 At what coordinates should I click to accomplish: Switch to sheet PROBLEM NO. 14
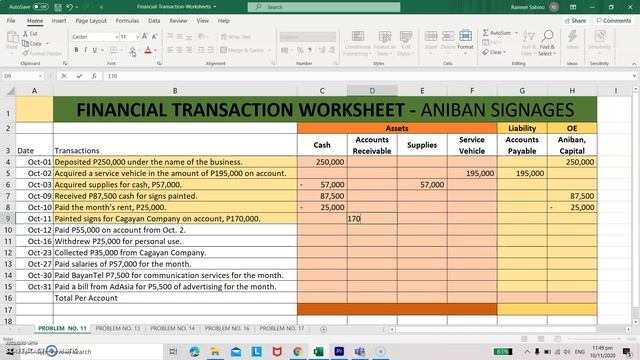(x=172, y=328)
